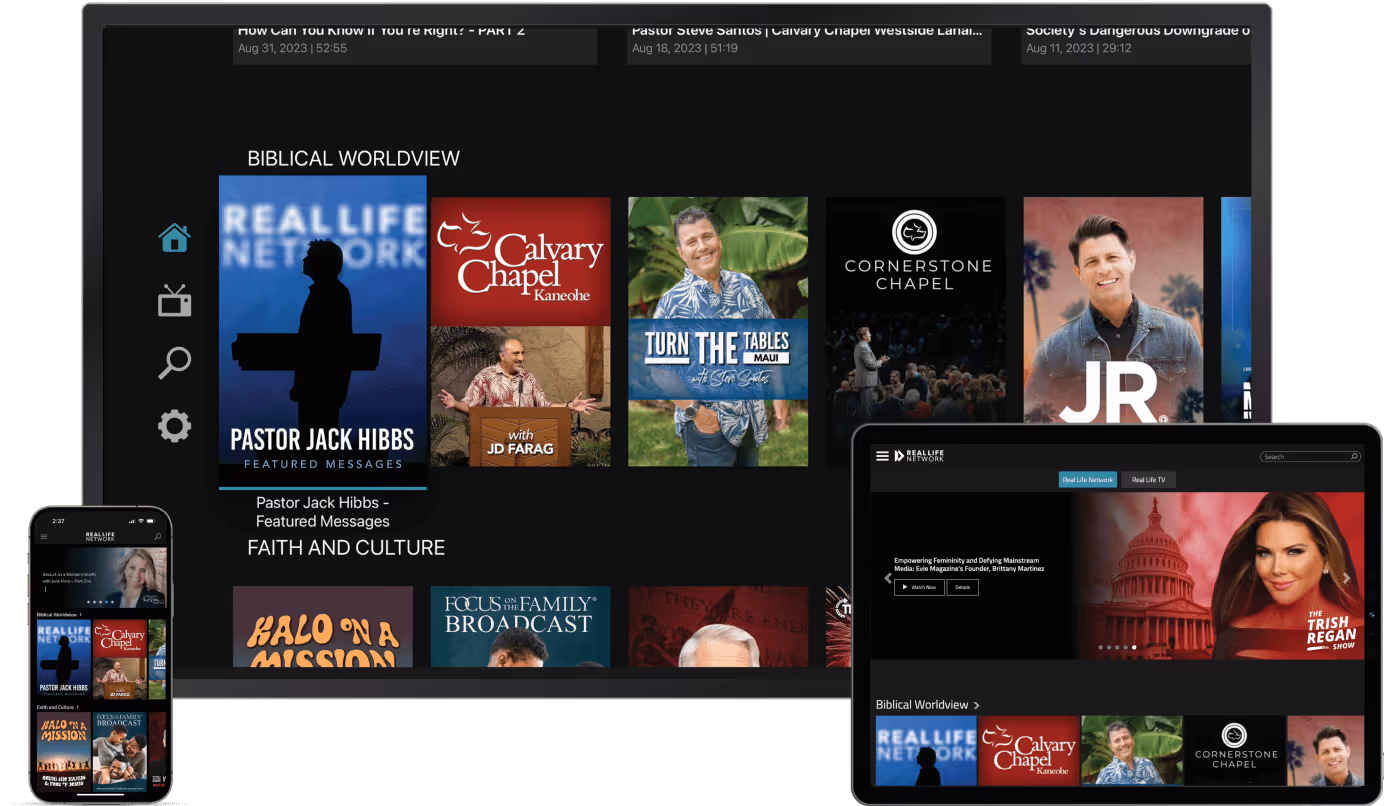Tap the featured banner on the phone
The width and height of the screenshot is (1384, 806).
pos(101,577)
